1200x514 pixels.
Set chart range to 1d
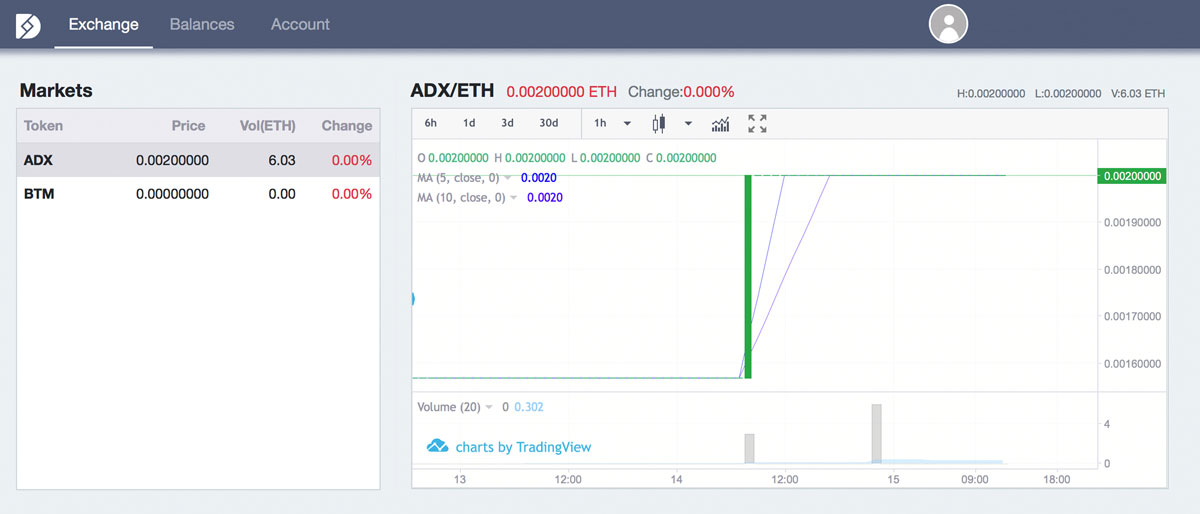[x=469, y=124]
